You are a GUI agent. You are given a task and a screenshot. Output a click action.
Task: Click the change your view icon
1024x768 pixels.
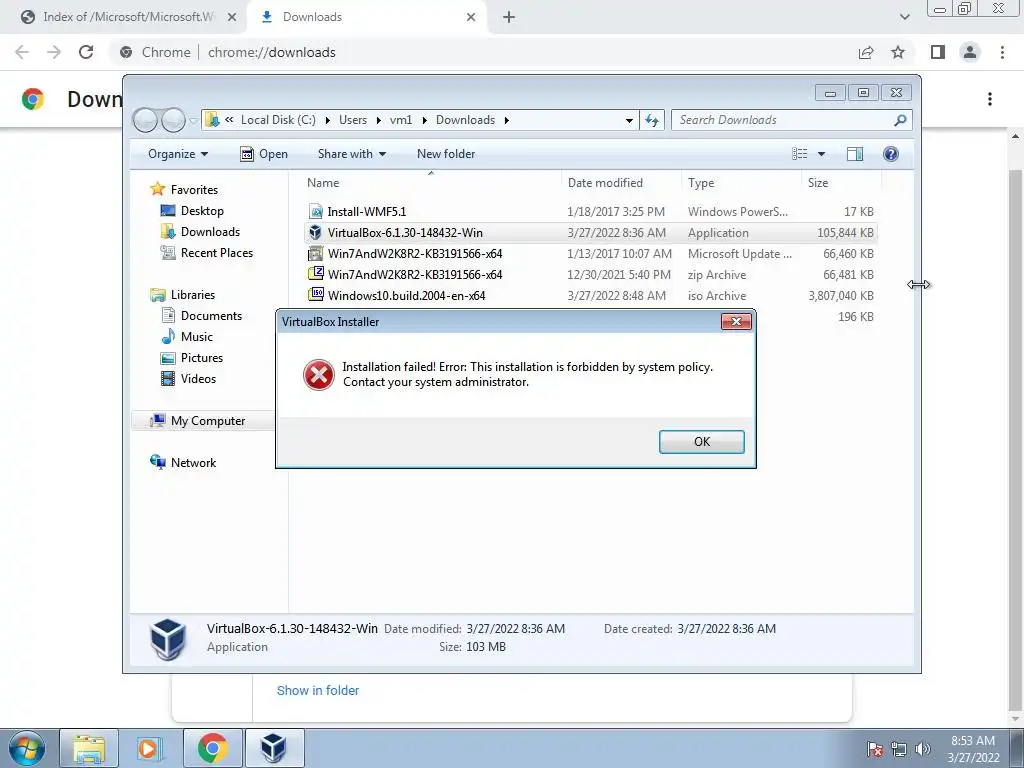pos(800,154)
